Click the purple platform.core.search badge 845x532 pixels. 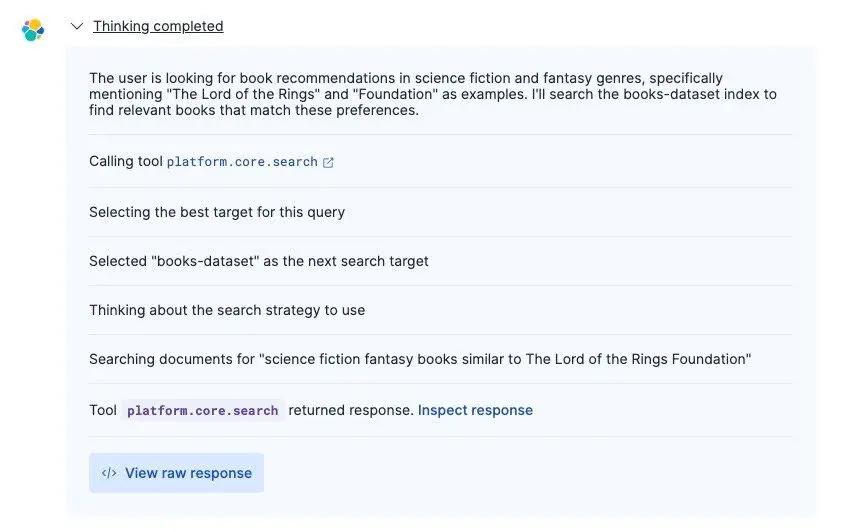click(x=203, y=411)
